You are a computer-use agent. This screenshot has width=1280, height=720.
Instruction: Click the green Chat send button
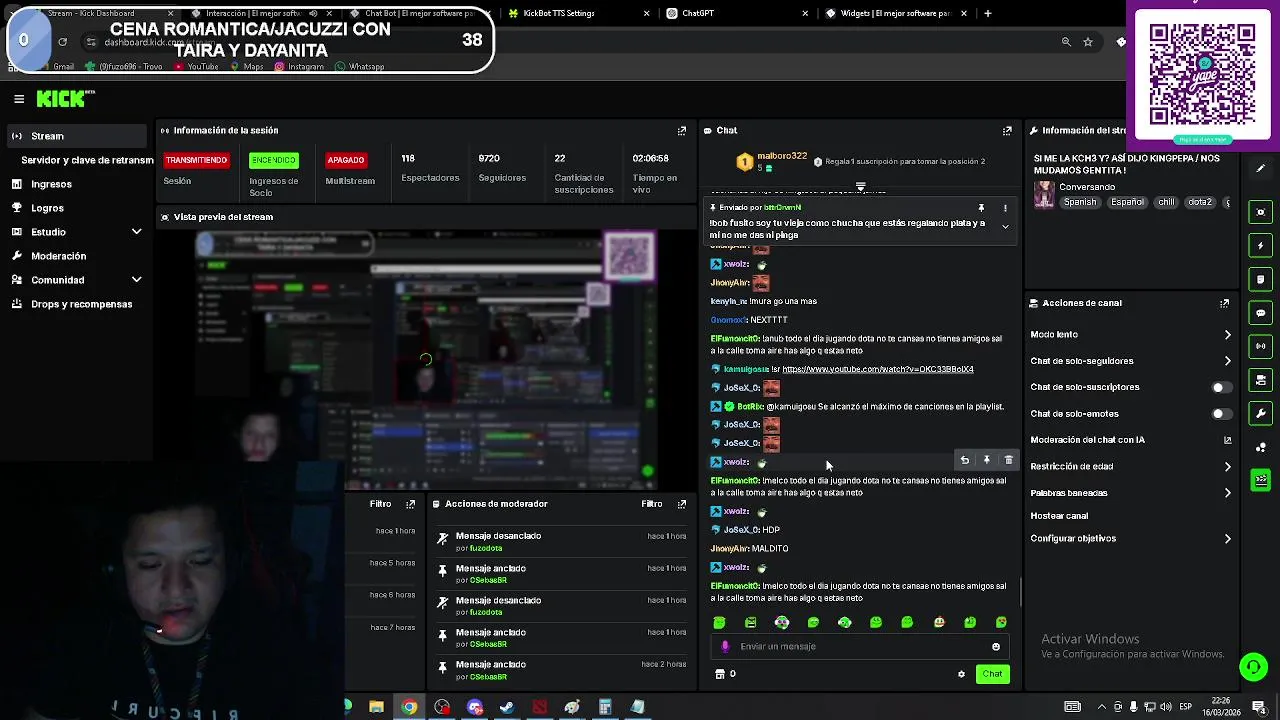click(x=992, y=674)
